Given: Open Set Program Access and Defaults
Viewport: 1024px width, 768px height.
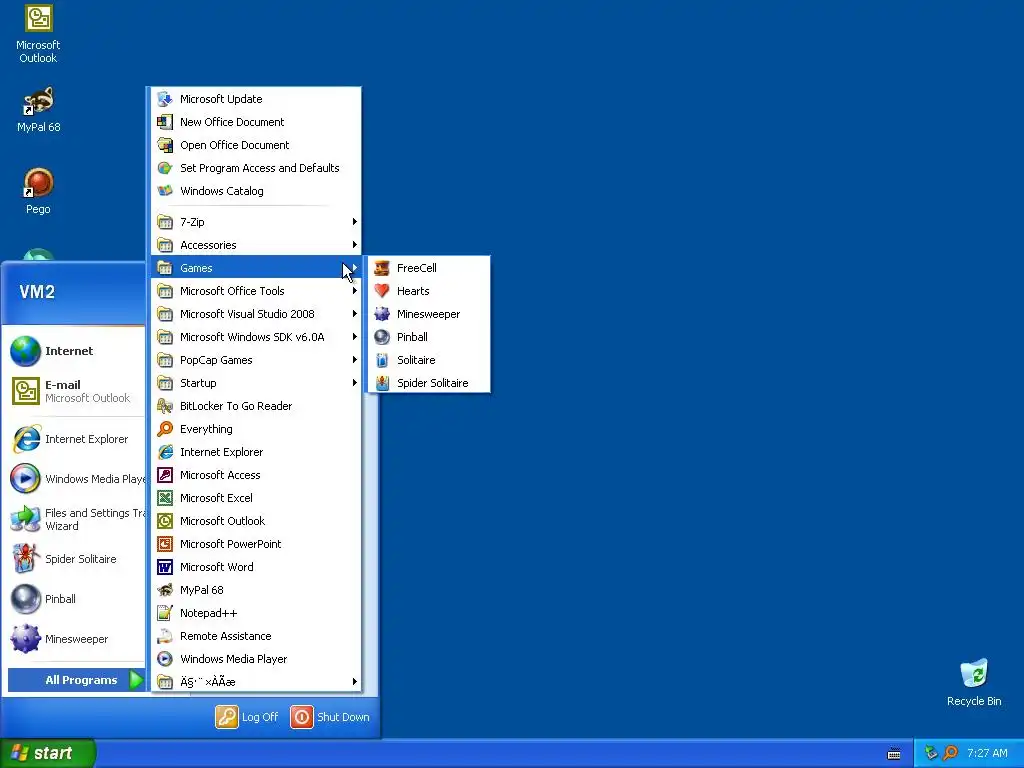Looking at the screenshot, I should [256, 168].
